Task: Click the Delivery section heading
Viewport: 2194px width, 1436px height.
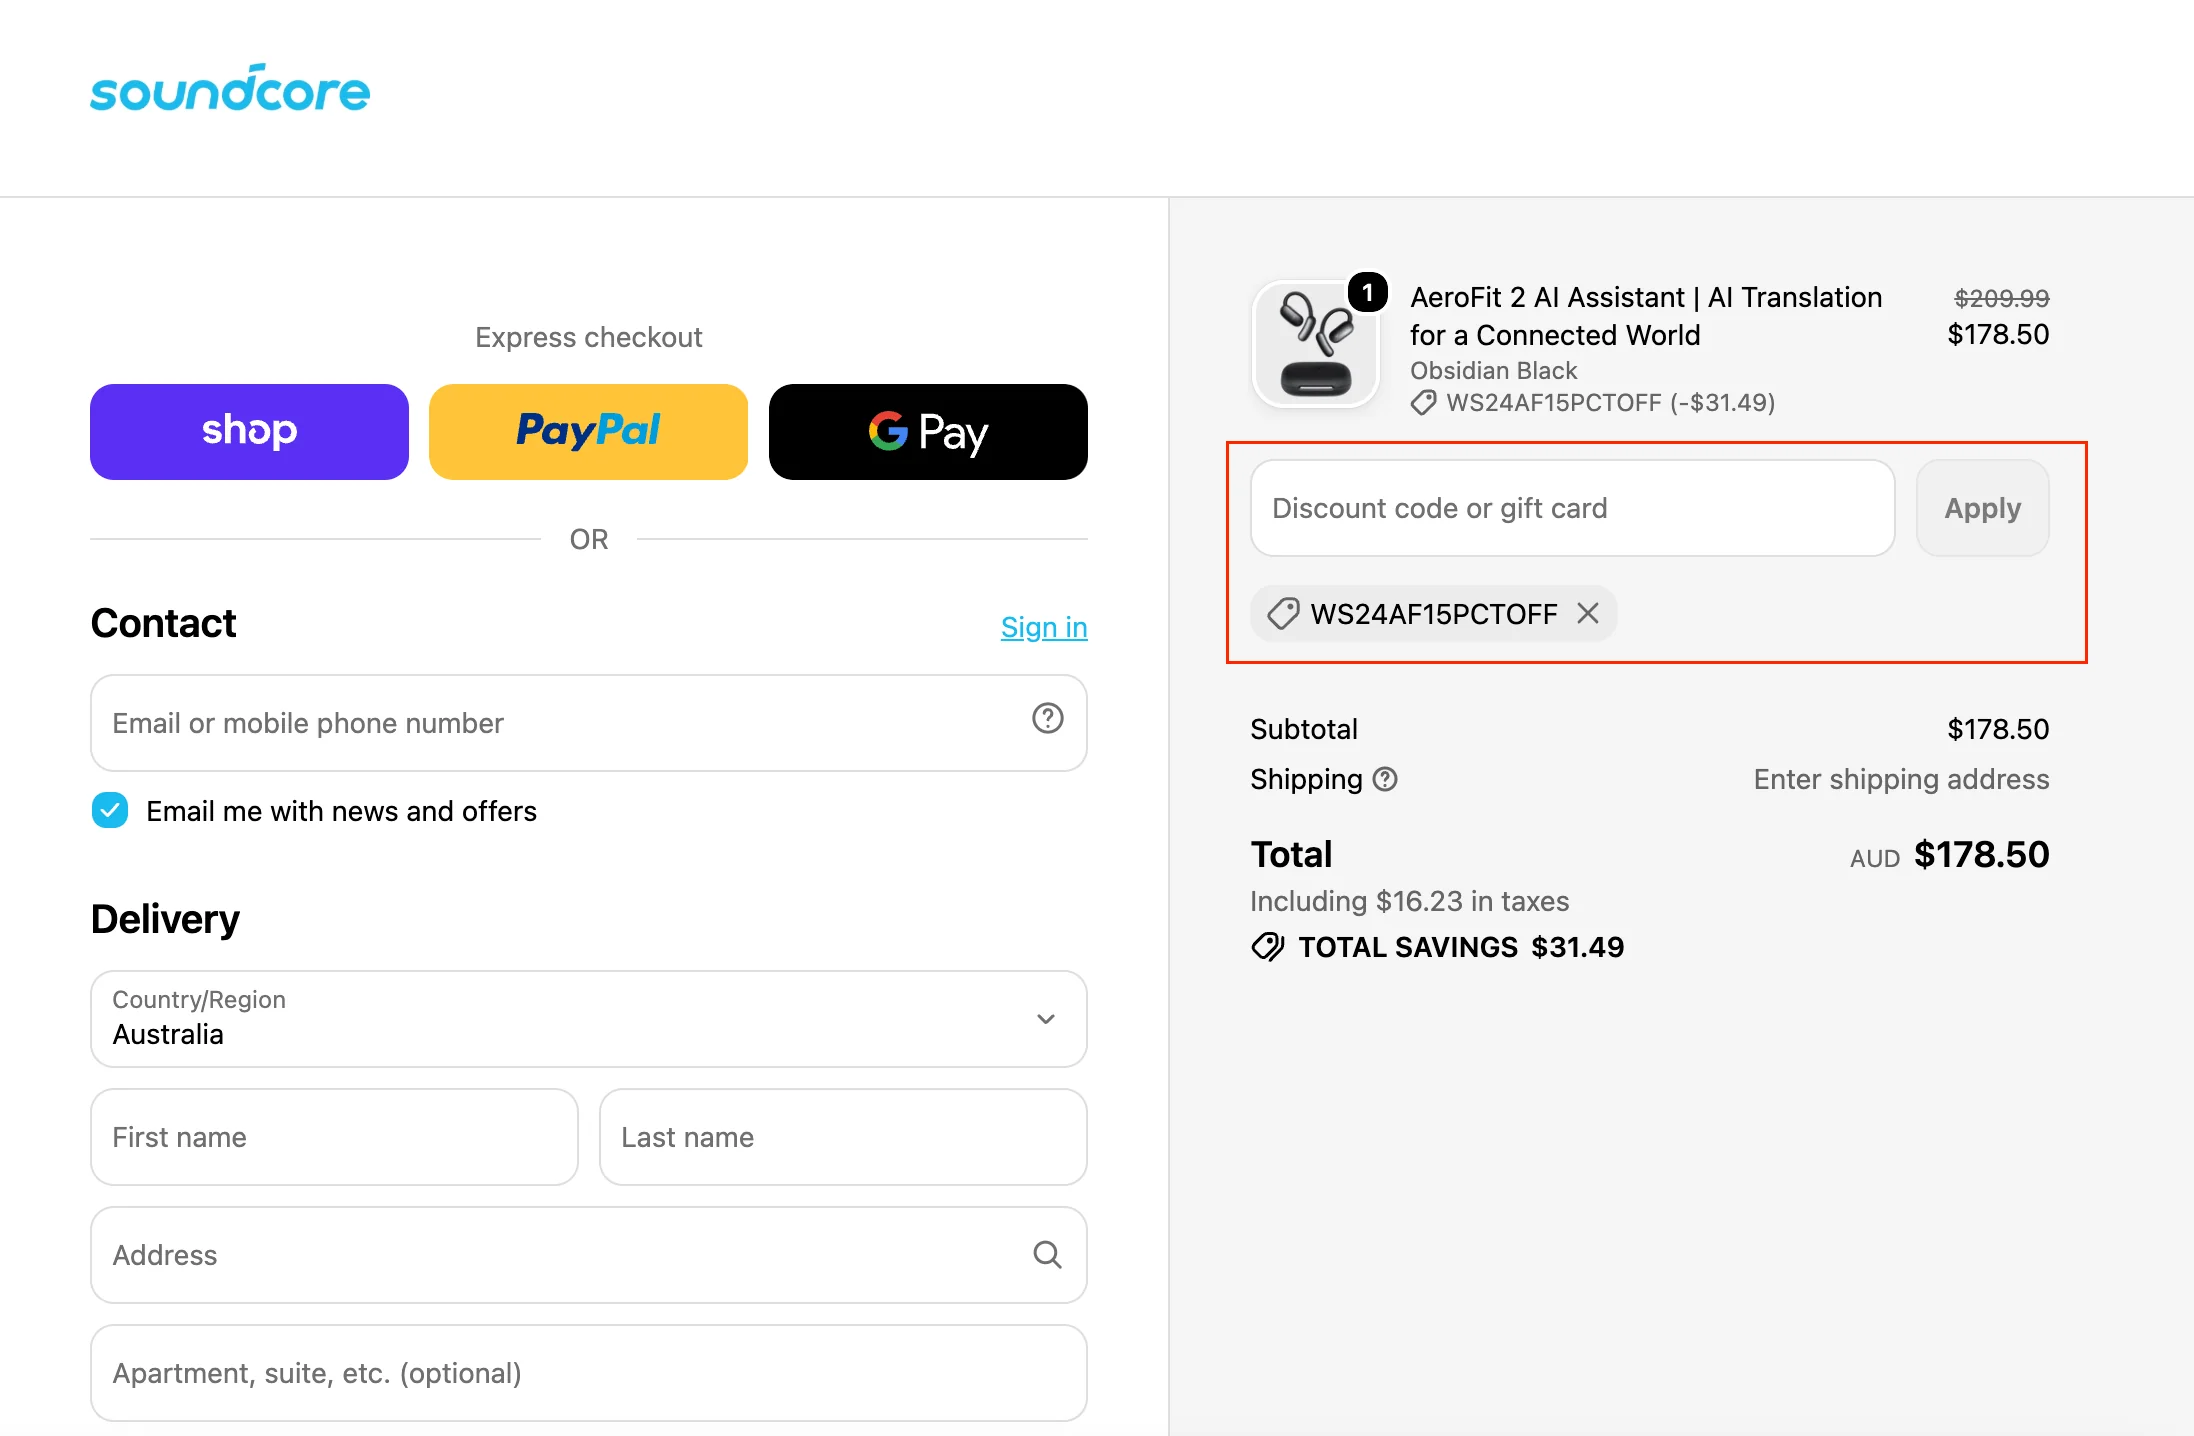Action: click(165, 919)
